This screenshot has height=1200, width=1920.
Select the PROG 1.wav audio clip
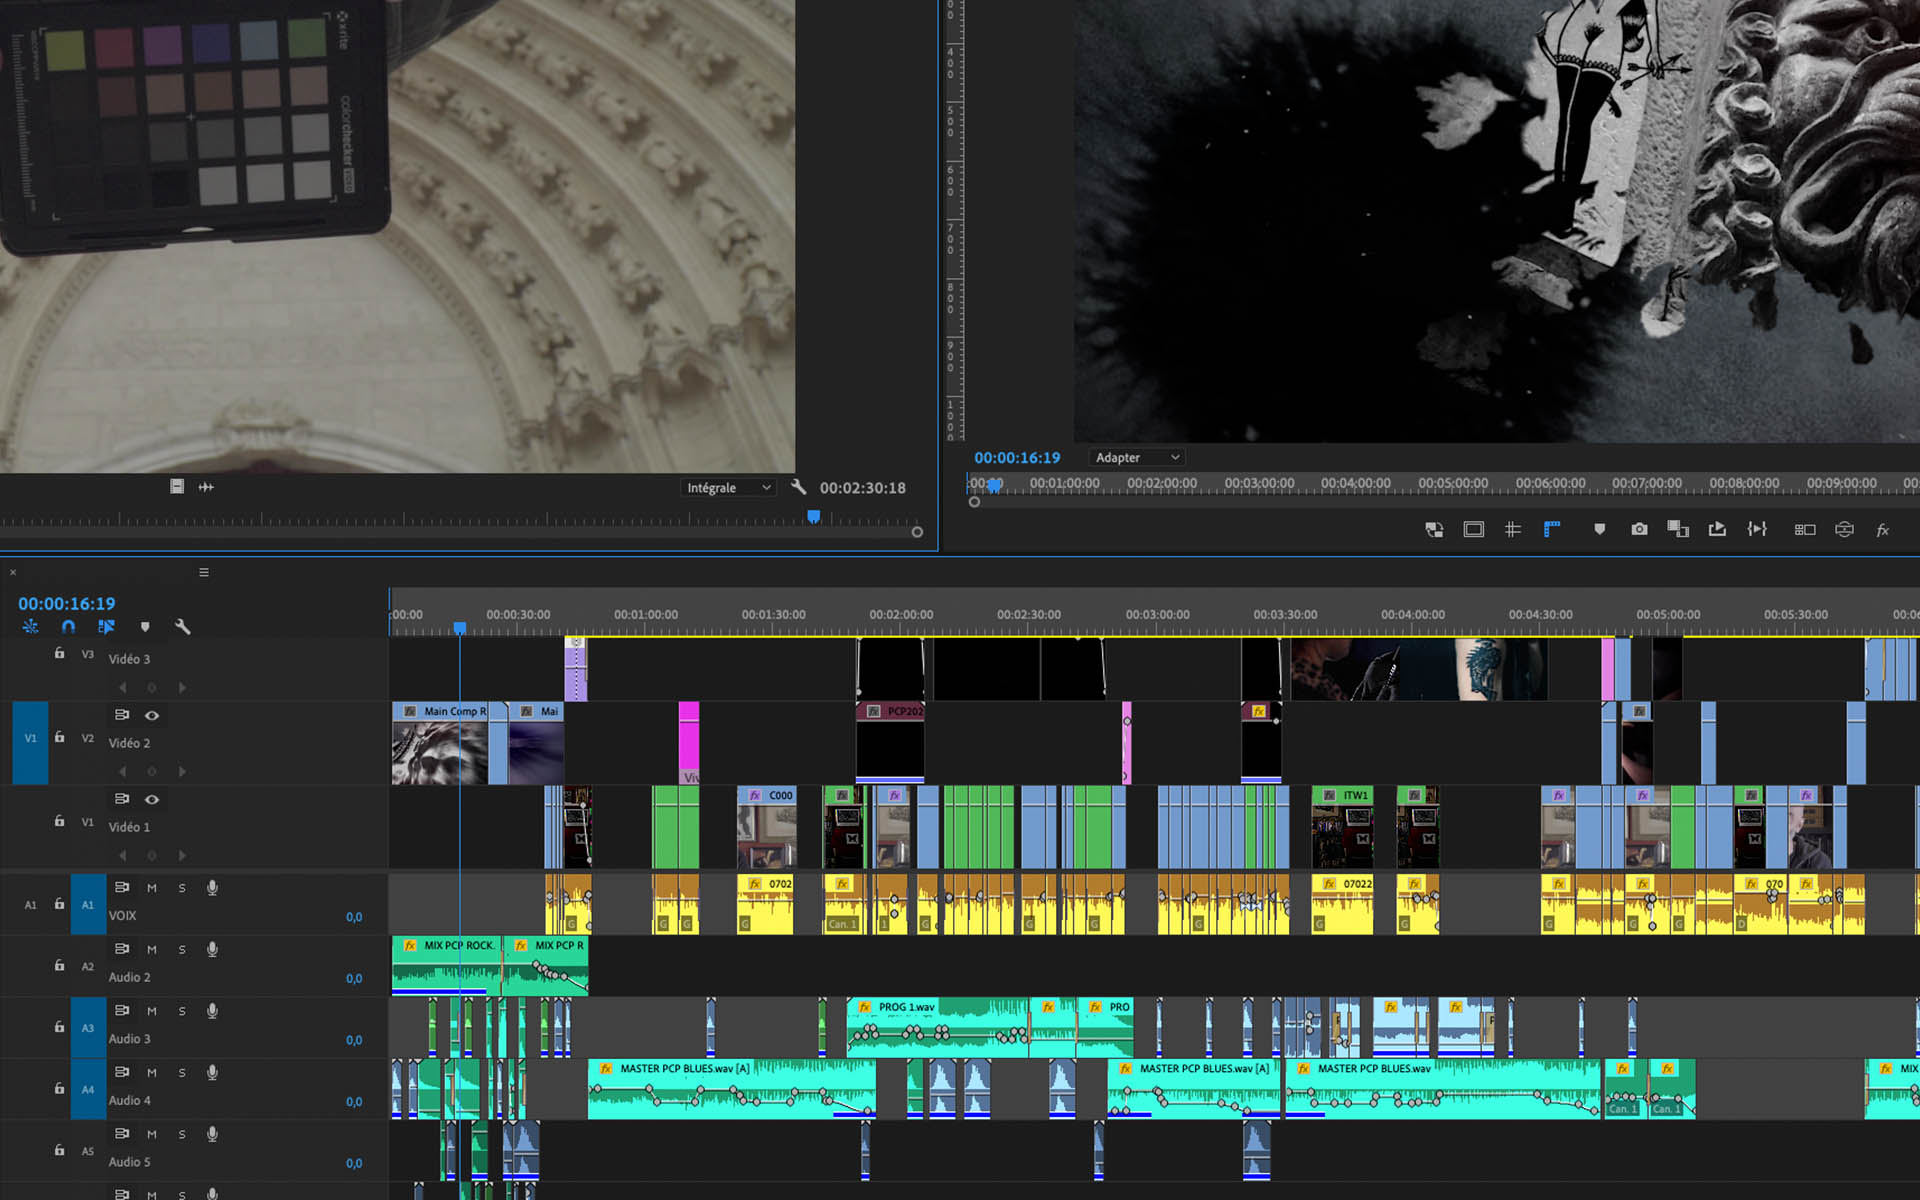pyautogui.click(x=938, y=1027)
